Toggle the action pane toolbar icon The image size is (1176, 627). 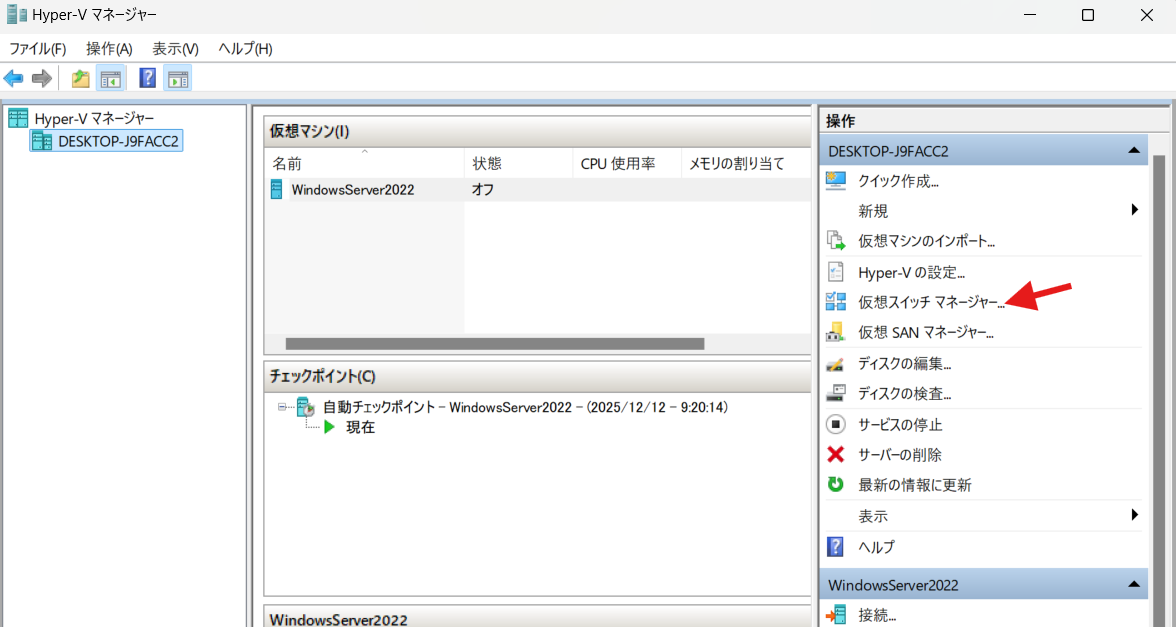coord(178,79)
